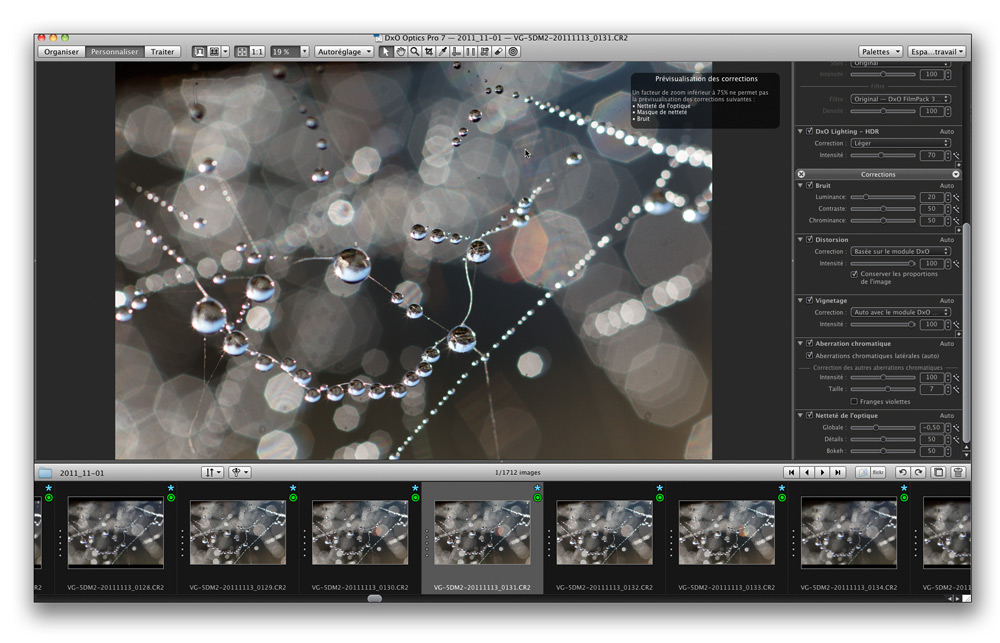The image size is (1000, 643).
Task: Click the Netteté Globale value field
Action: tap(932, 428)
